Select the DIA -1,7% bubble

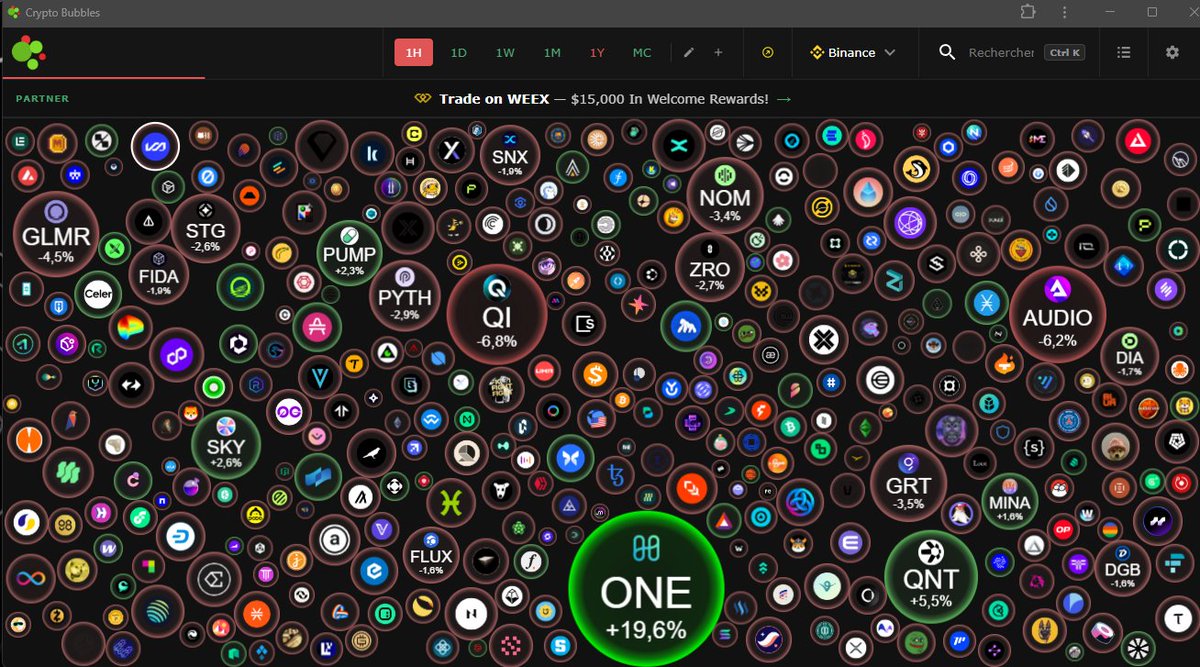pos(1130,356)
